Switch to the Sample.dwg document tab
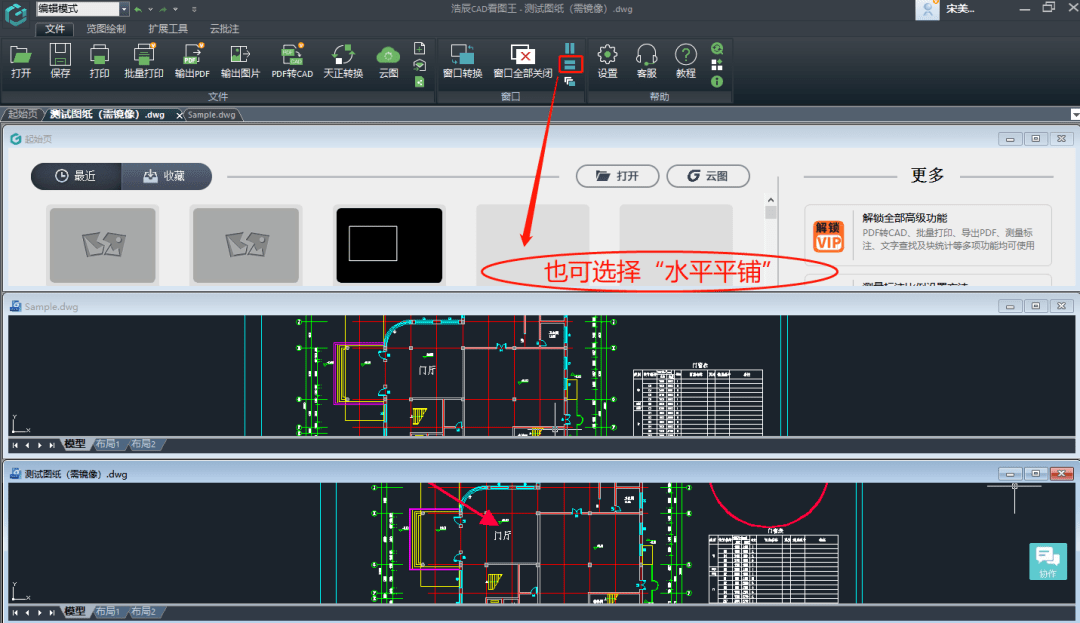Screen dimensions: 1080x623 click(211, 115)
